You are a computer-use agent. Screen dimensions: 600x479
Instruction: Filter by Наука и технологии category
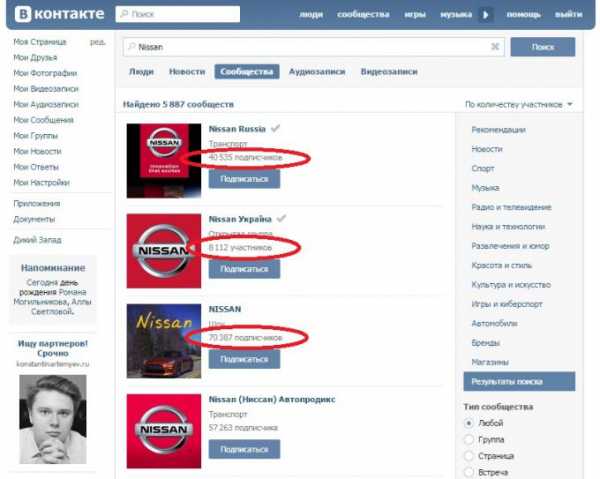click(508, 226)
